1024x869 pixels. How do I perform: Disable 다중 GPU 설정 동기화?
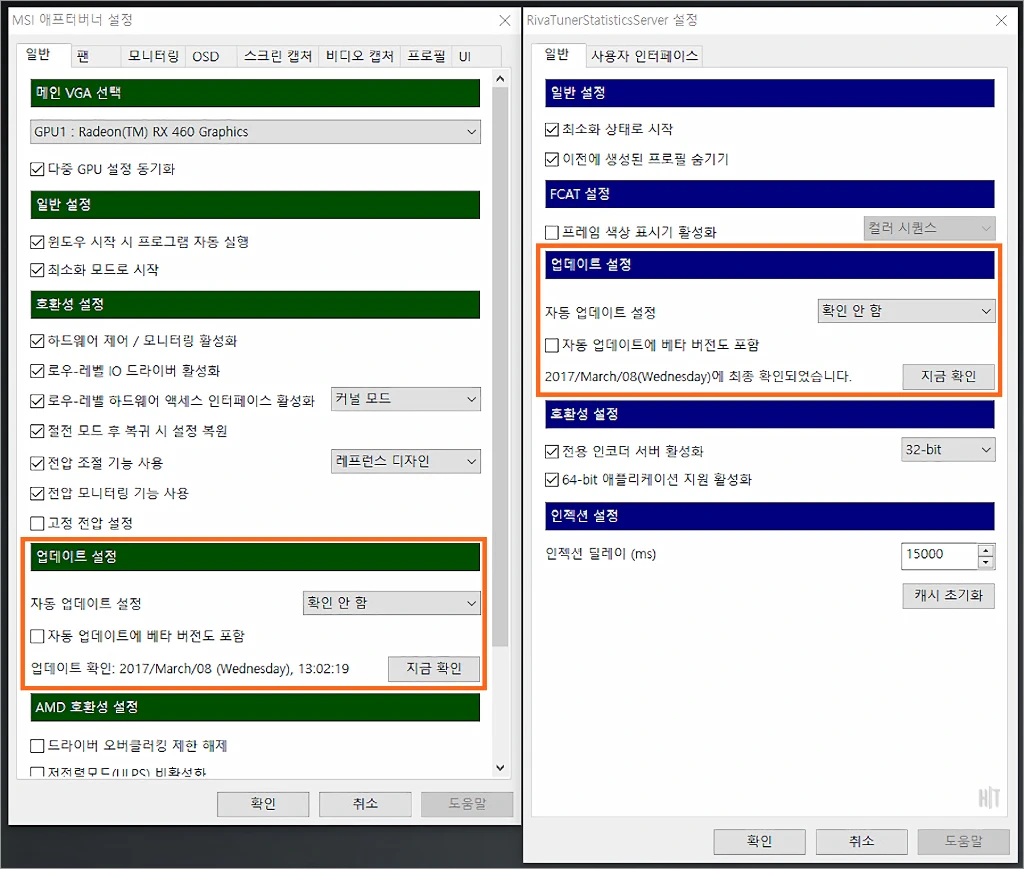[37, 169]
